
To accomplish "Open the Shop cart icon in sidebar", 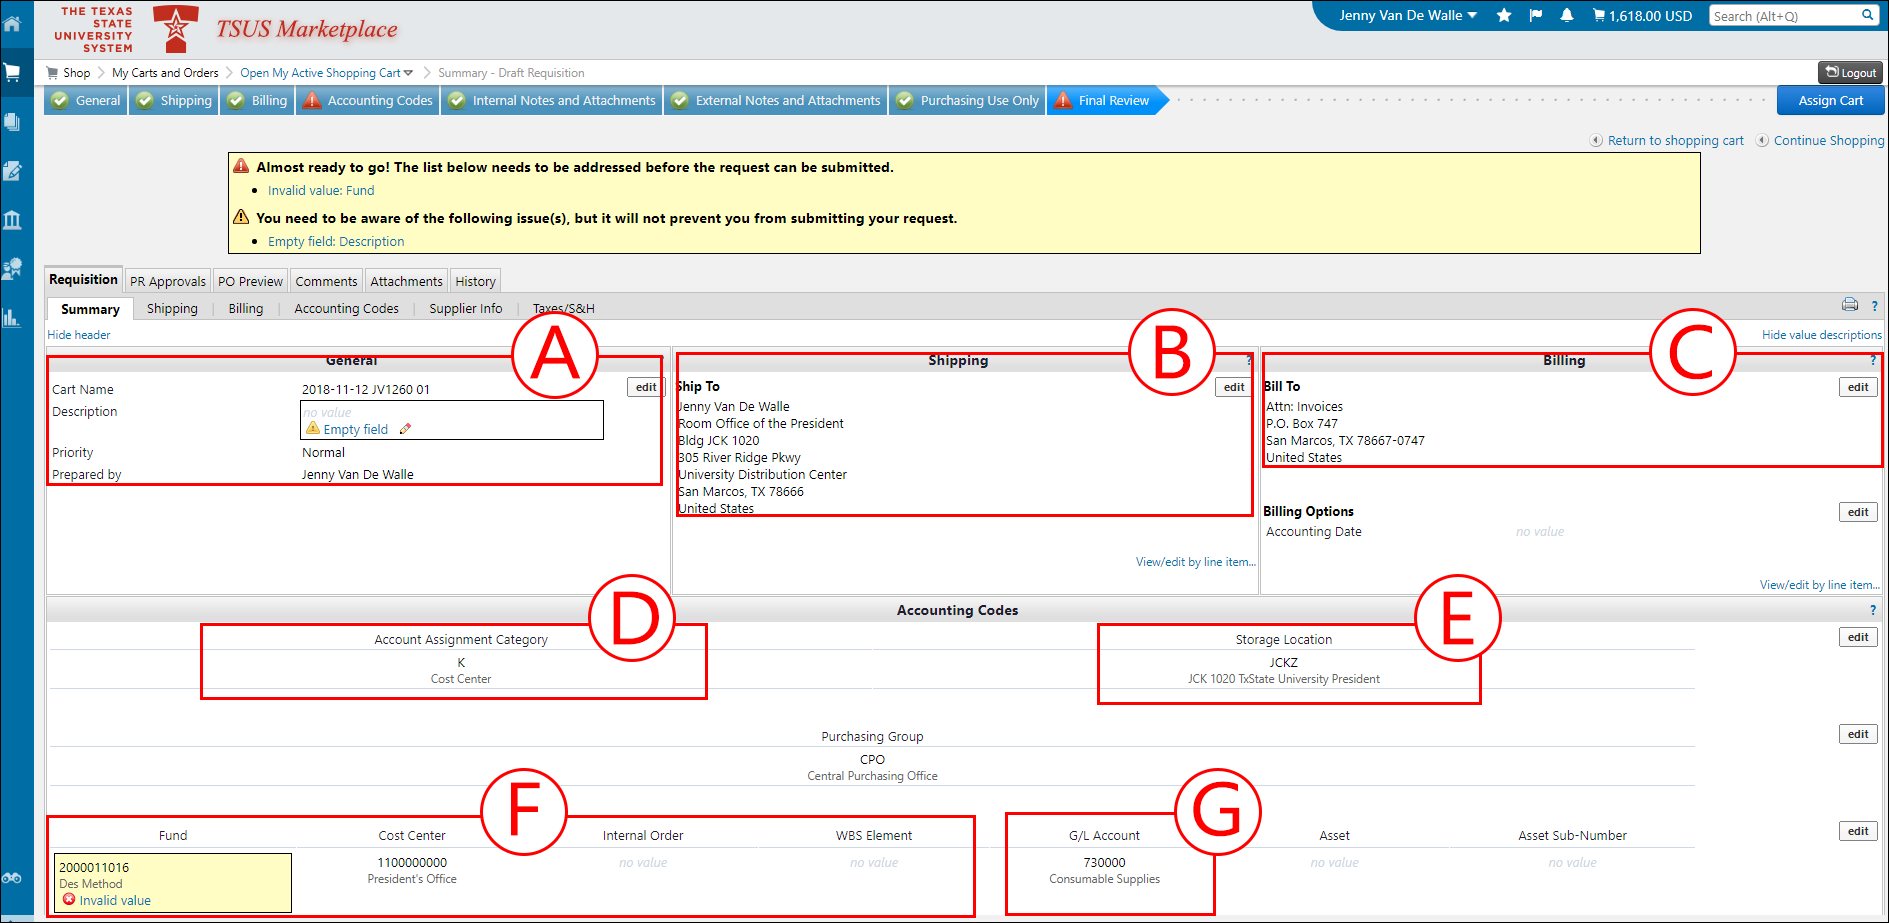I will coord(12,72).
